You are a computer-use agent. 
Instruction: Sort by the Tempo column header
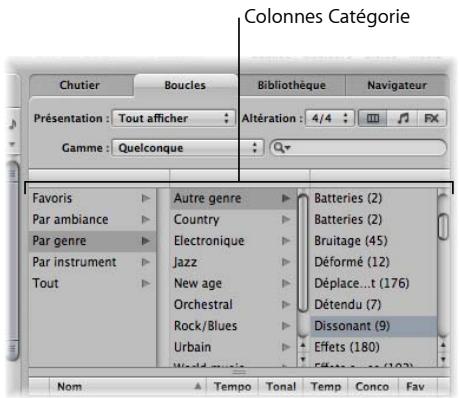point(233,387)
